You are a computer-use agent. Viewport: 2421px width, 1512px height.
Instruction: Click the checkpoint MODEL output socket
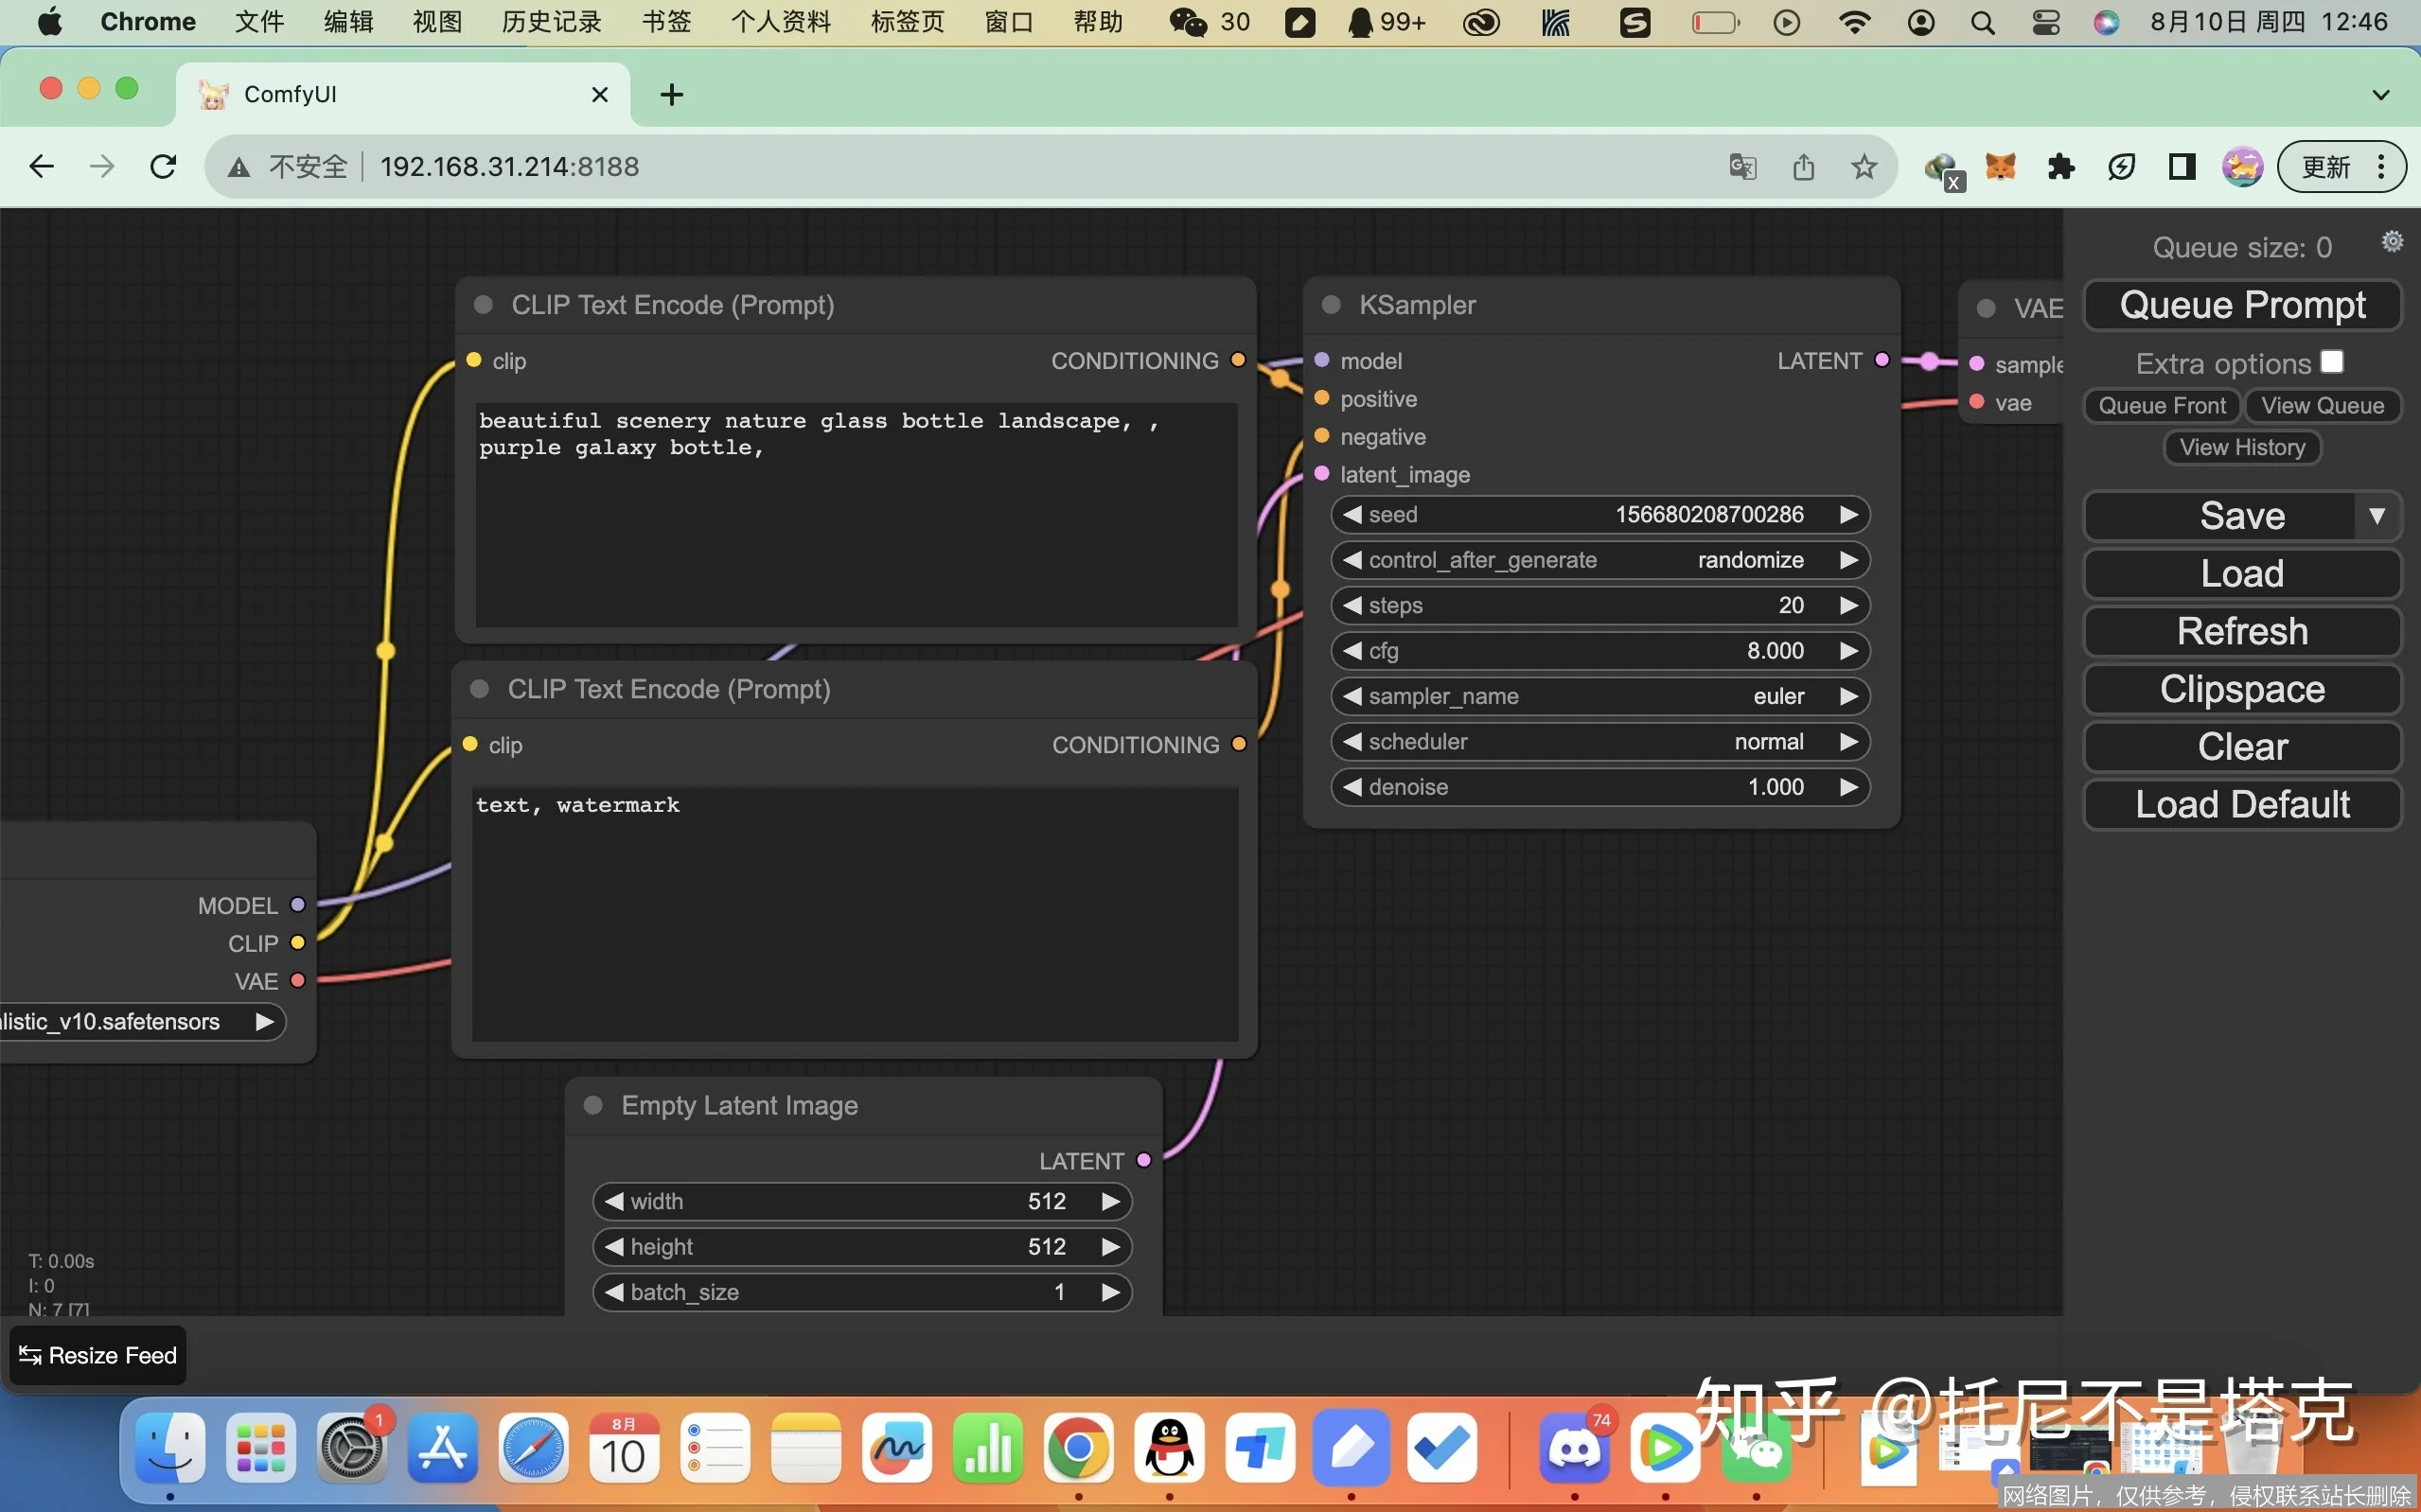tap(297, 905)
